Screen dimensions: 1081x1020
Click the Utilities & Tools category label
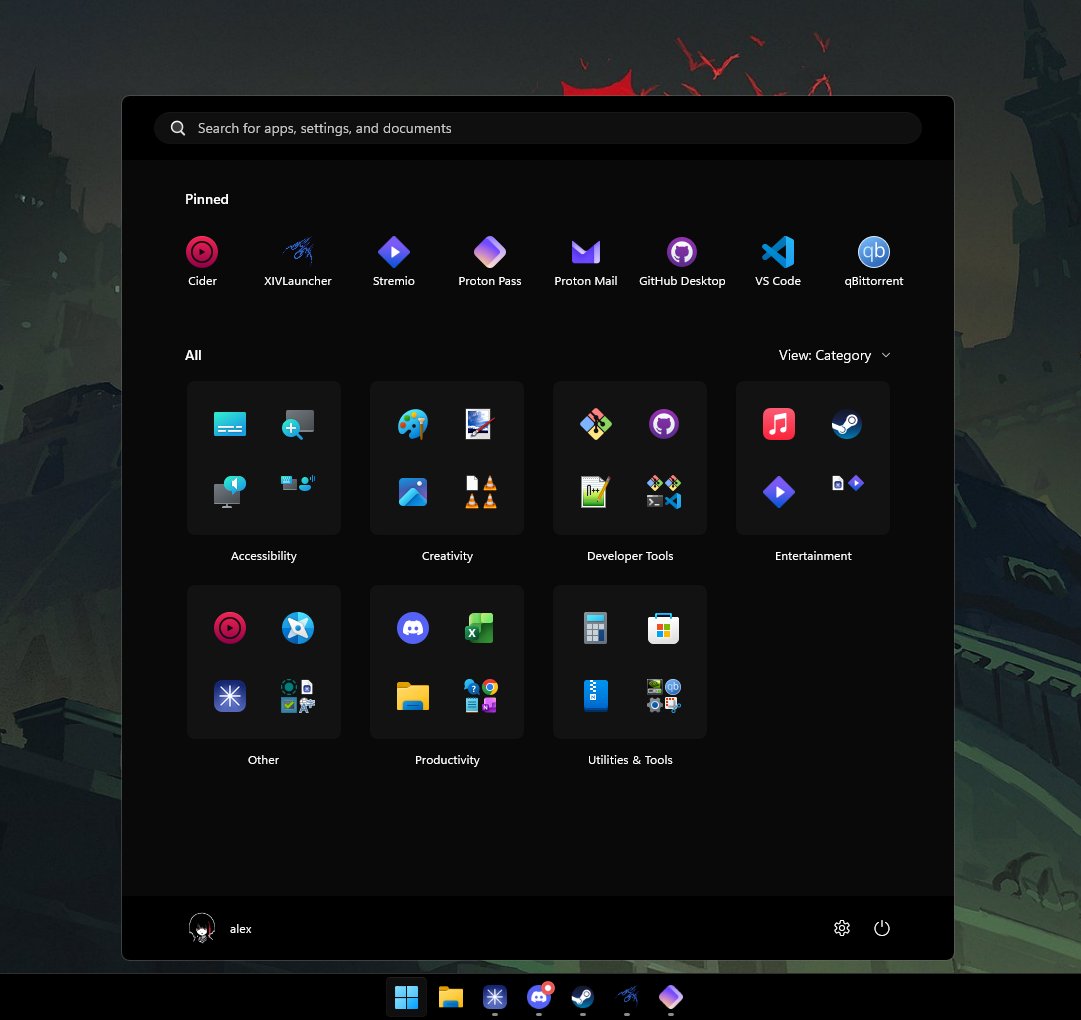coord(630,759)
